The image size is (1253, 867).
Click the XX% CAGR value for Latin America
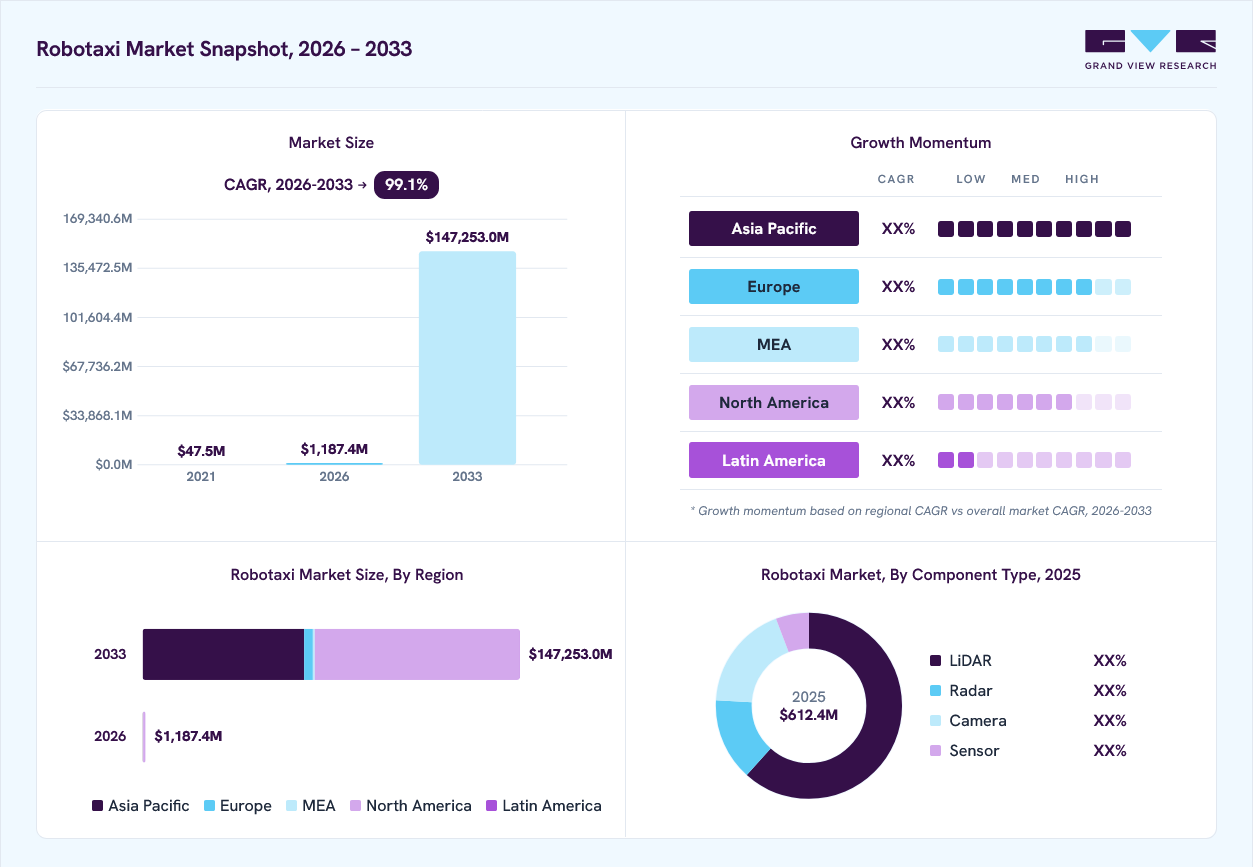[x=898, y=461]
